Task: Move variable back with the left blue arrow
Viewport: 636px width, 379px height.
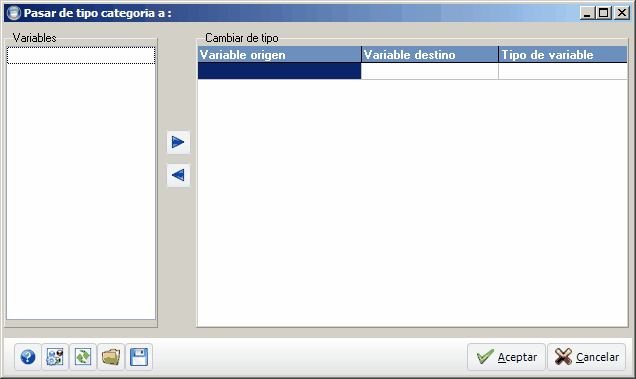Action: (178, 175)
